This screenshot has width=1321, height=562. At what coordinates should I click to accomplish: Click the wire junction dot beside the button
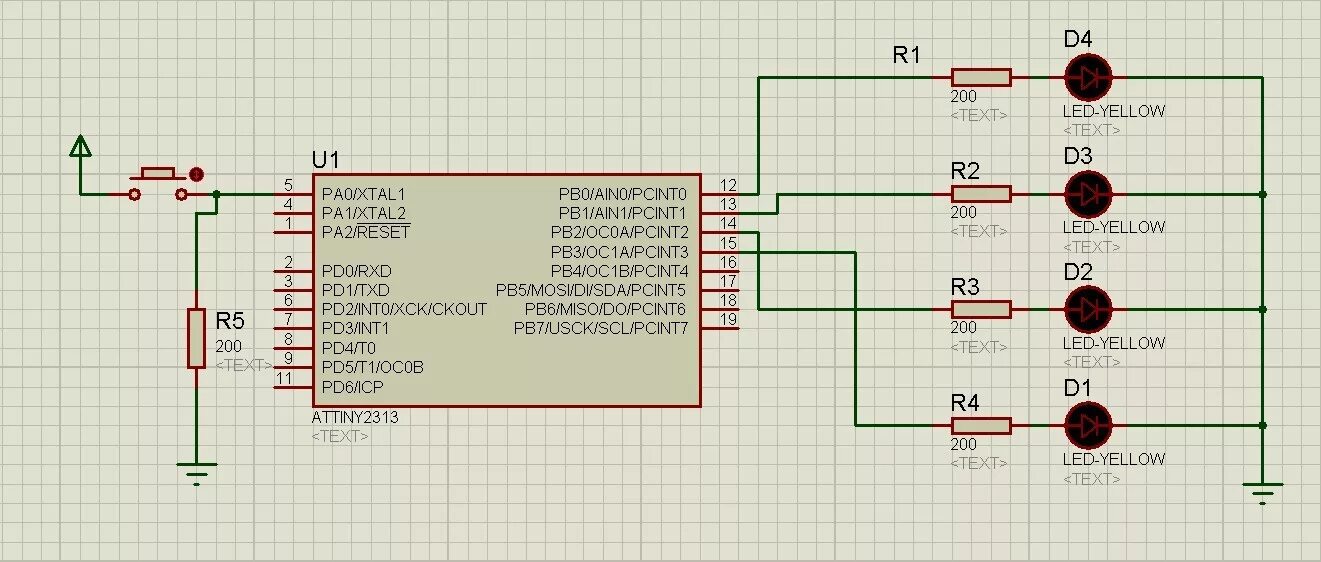pyautogui.click(x=216, y=193)
